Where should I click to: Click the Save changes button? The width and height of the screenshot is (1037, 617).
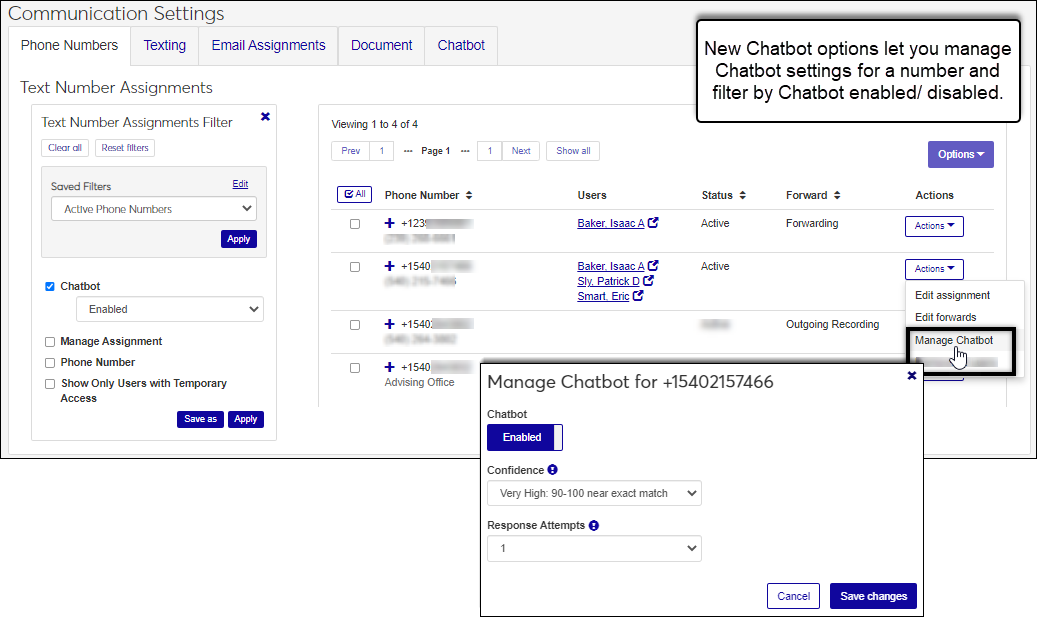pyautogui.click(x=873, y=596)
